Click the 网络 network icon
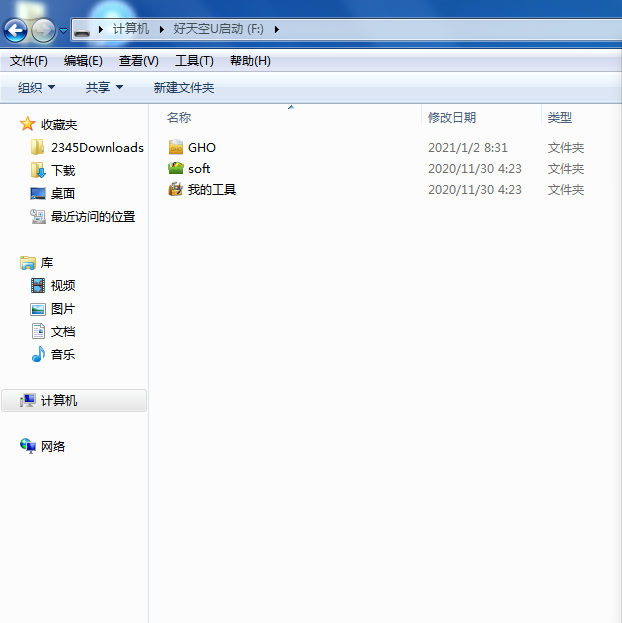622x623 pixels. [27, 446]
